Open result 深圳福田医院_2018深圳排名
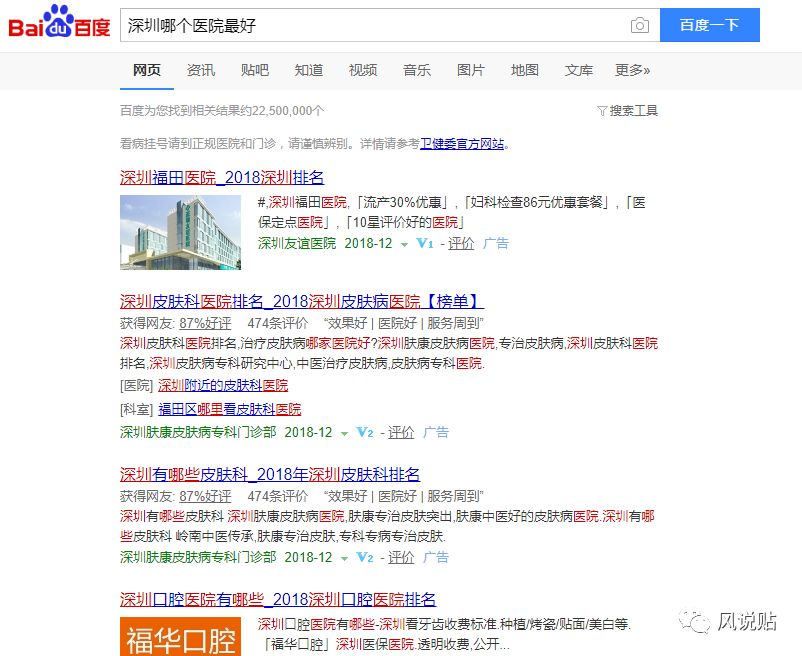The width and height of the screenshot is (802, 656). pyautogui.click(x=222, y=177)
